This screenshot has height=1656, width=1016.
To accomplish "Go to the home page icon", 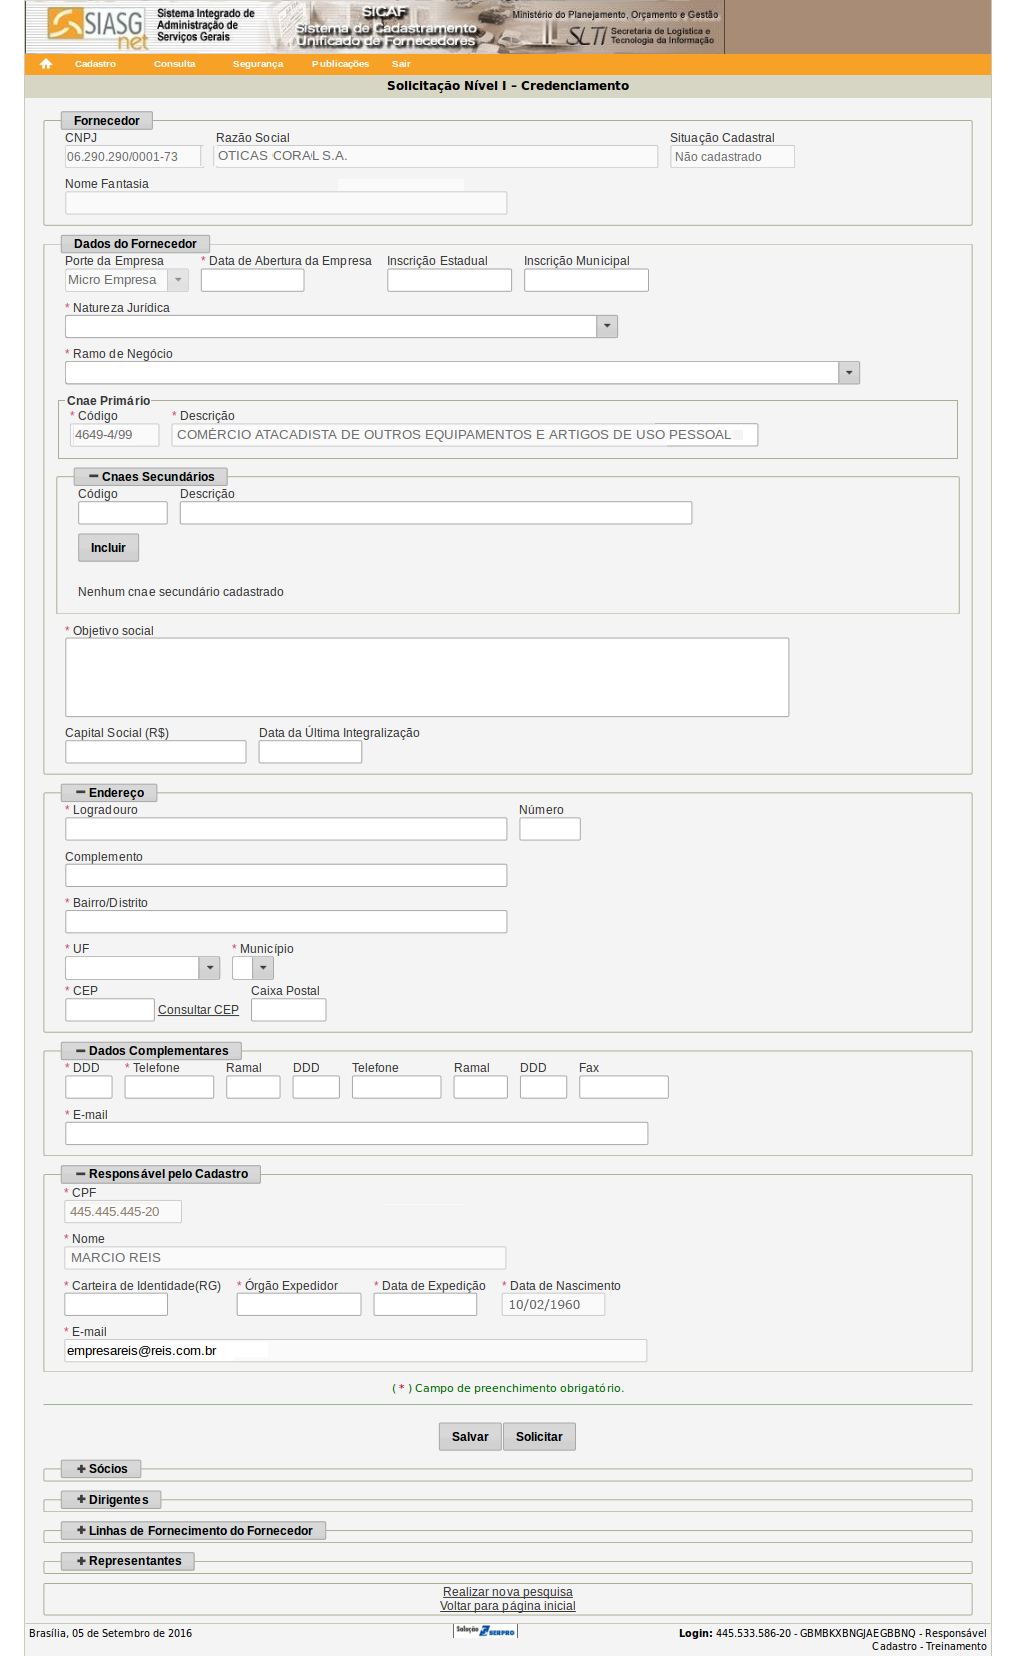I will [x=46, y=64].
